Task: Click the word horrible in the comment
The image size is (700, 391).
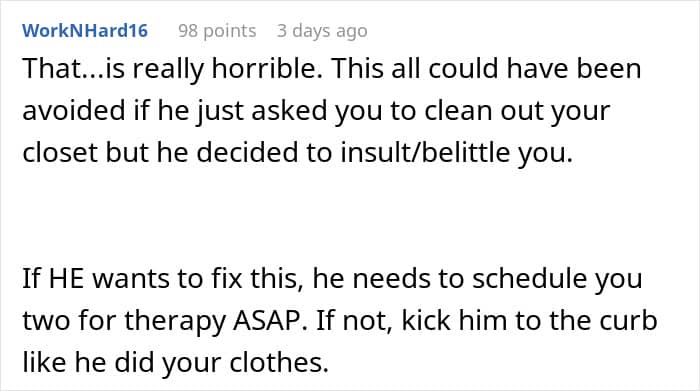Action: tap(267, 68)
